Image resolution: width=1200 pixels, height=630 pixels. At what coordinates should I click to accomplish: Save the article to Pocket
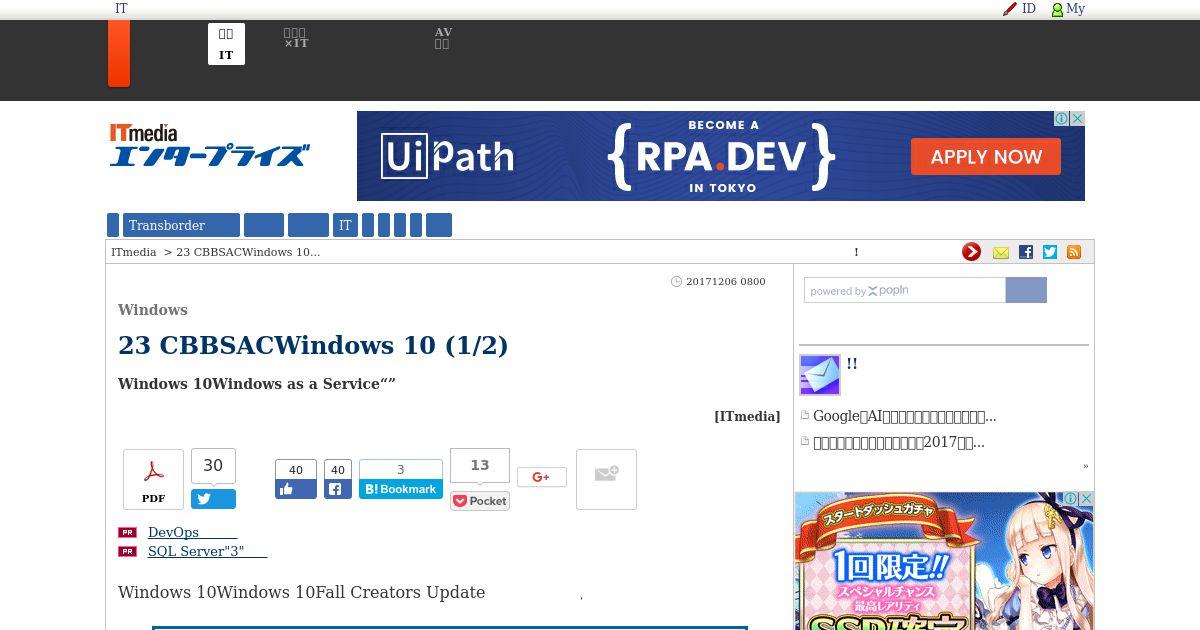pyautogui.click(x=480, y=501)
